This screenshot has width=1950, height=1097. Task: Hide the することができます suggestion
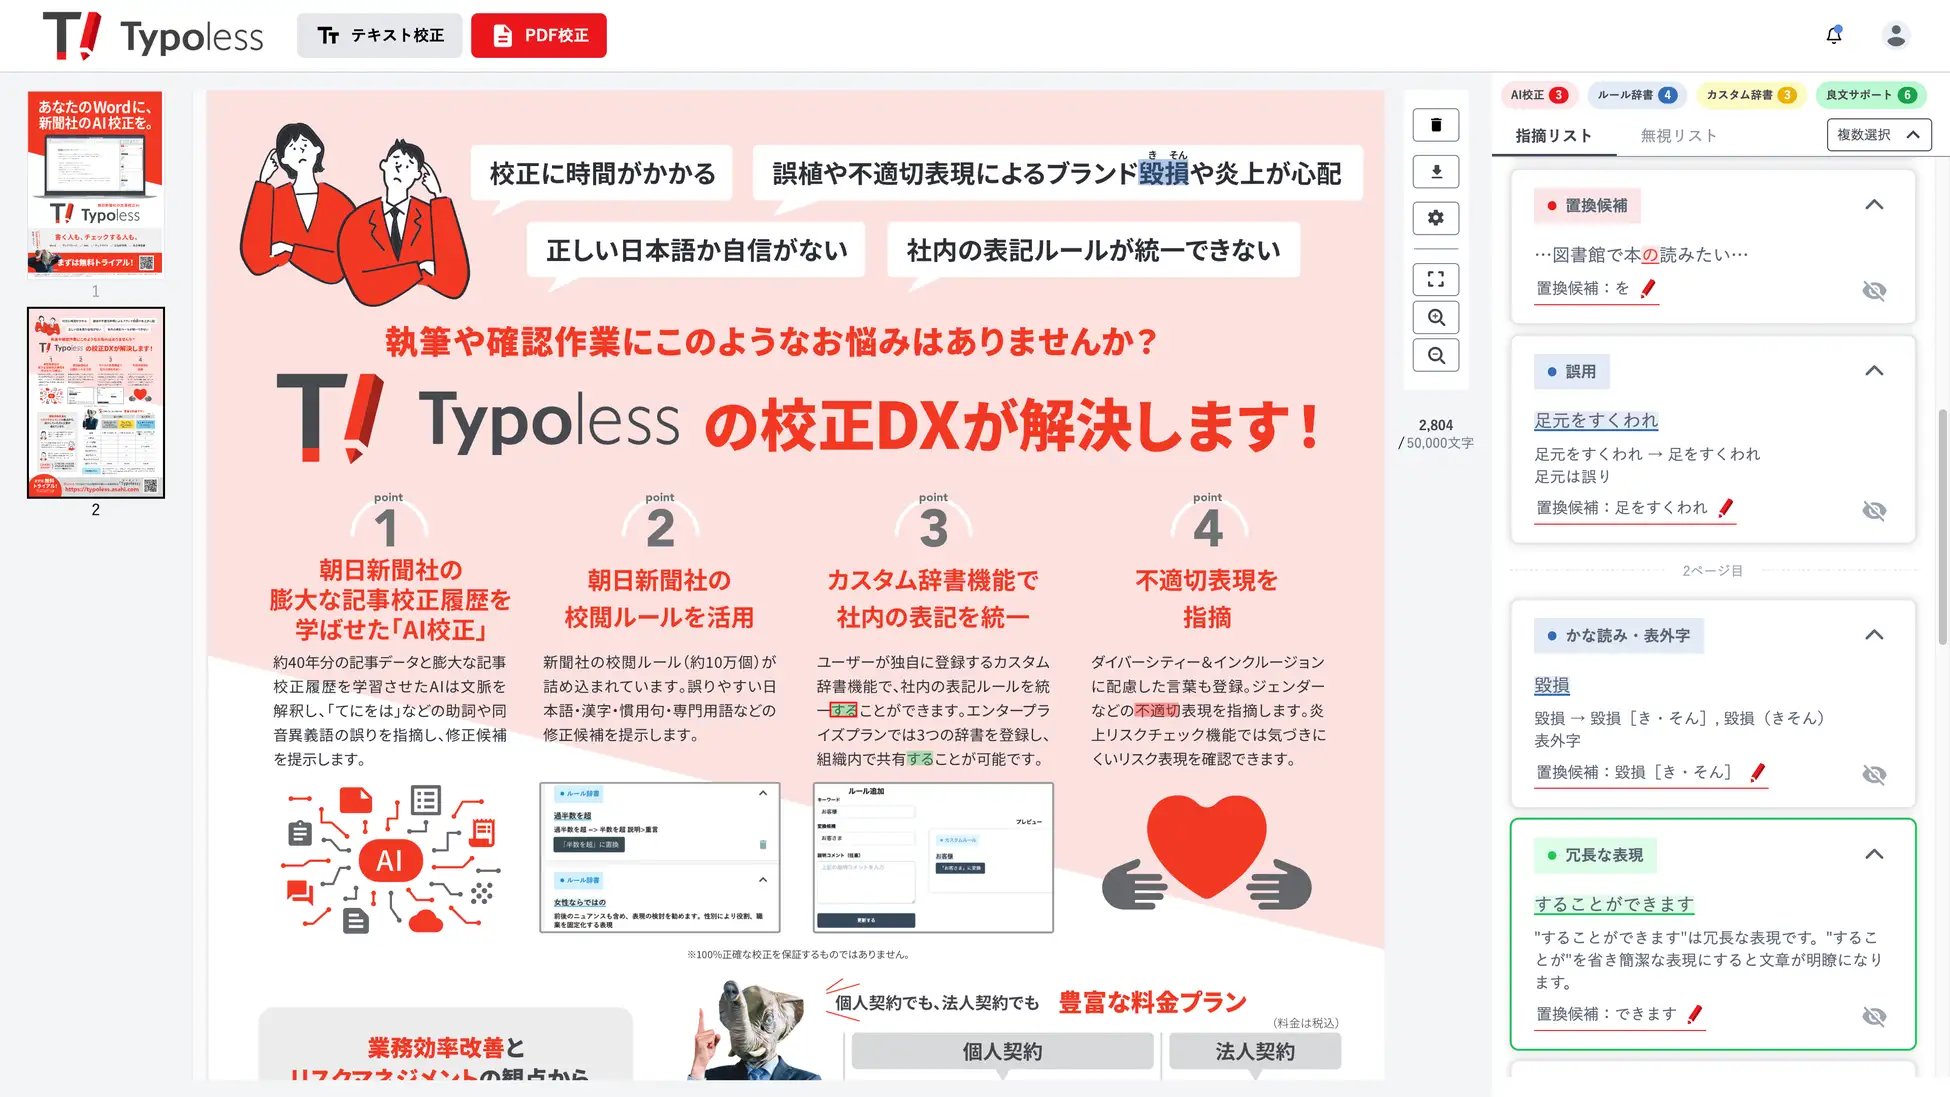(x=1874, y=1017)
